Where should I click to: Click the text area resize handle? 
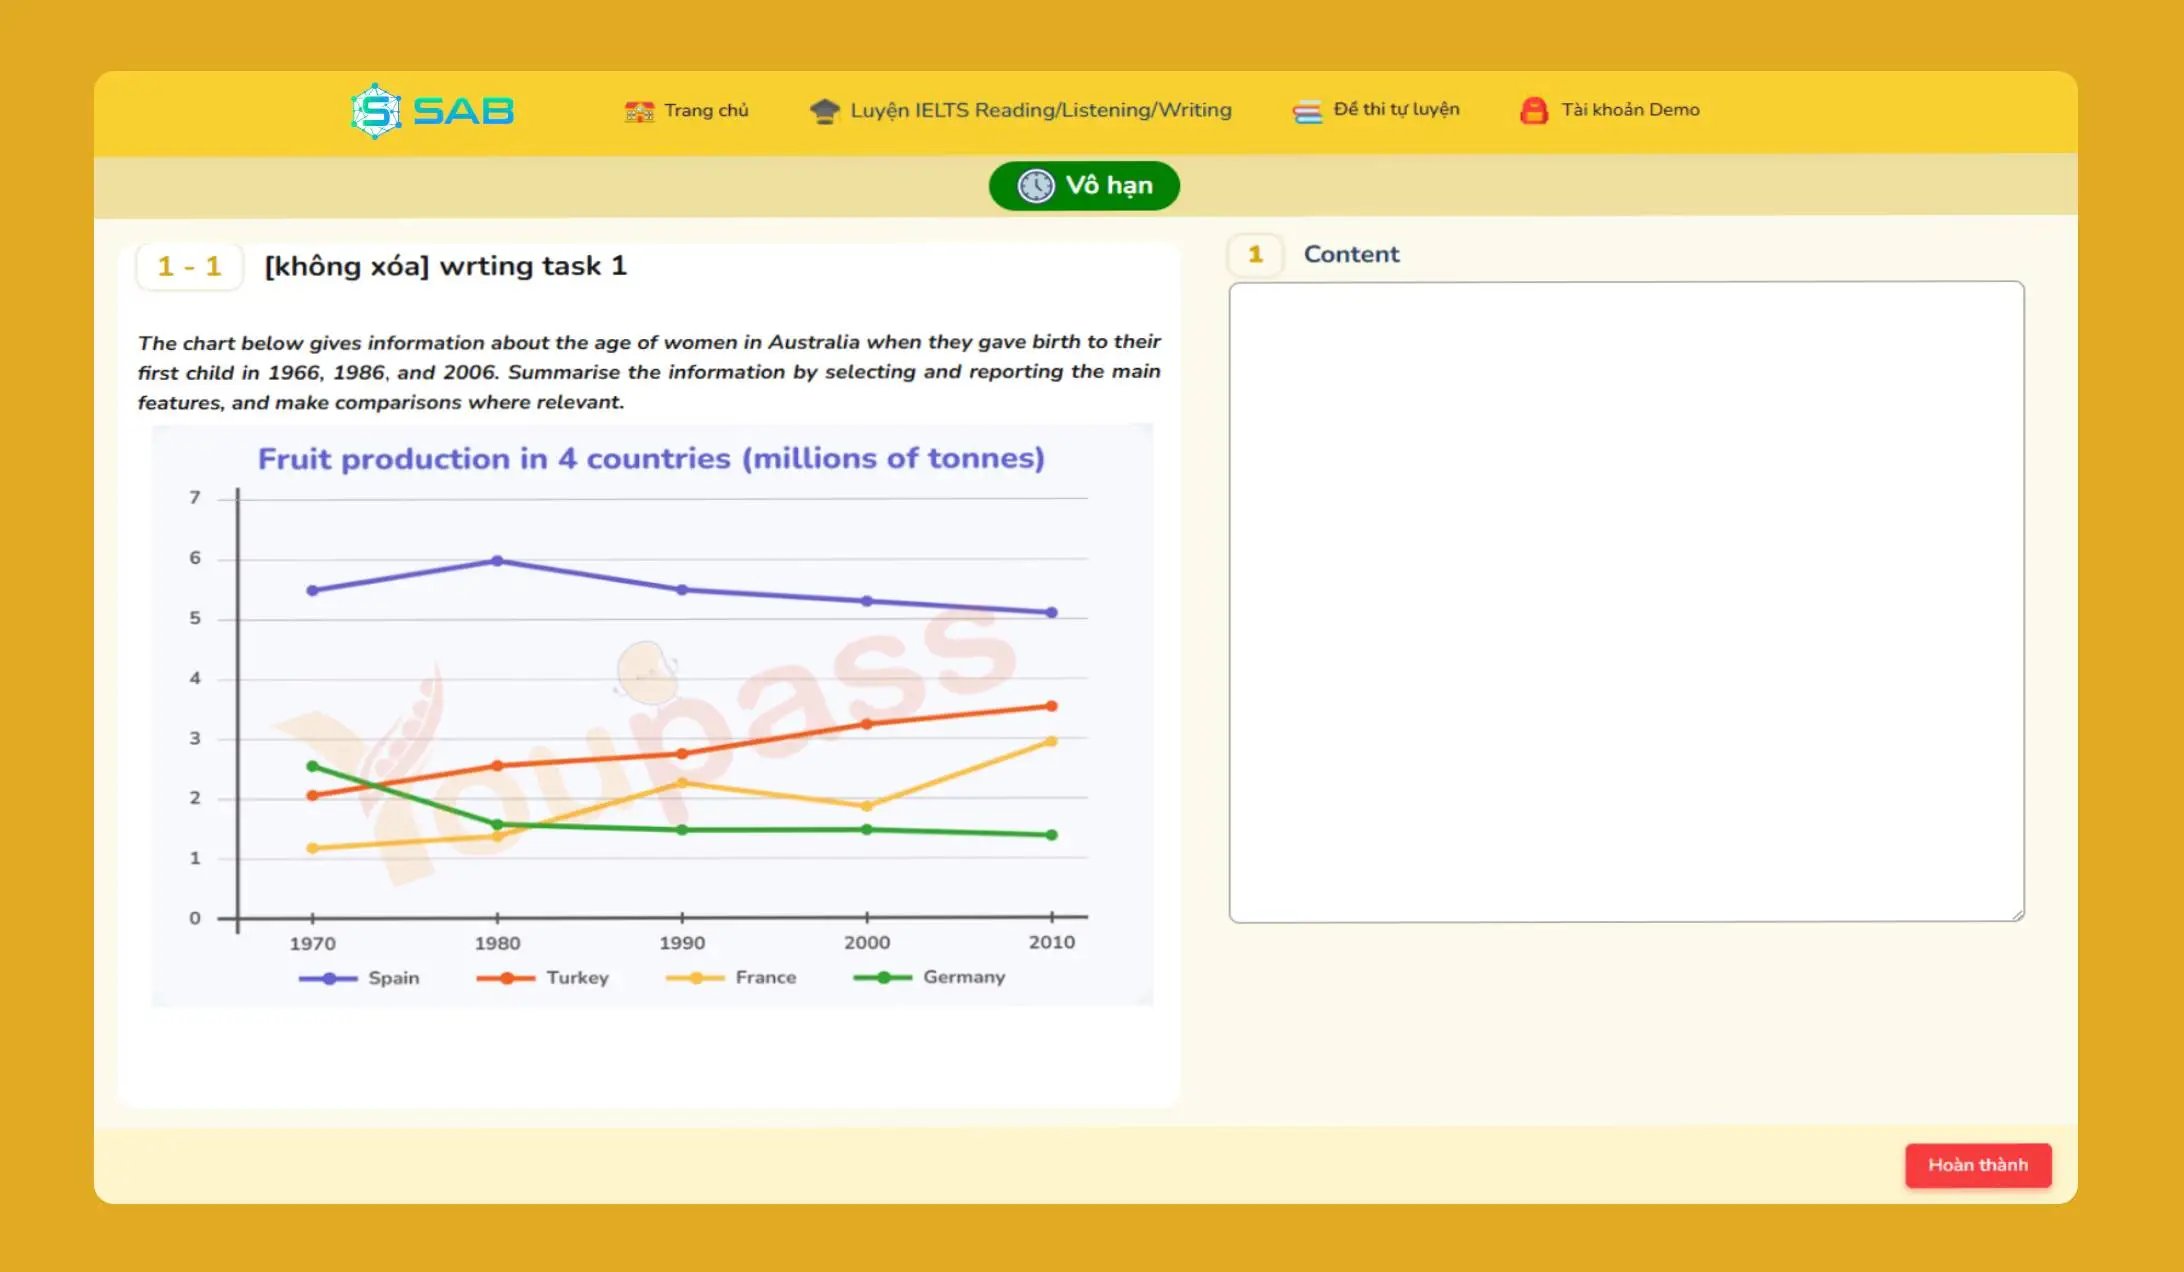2017,914
